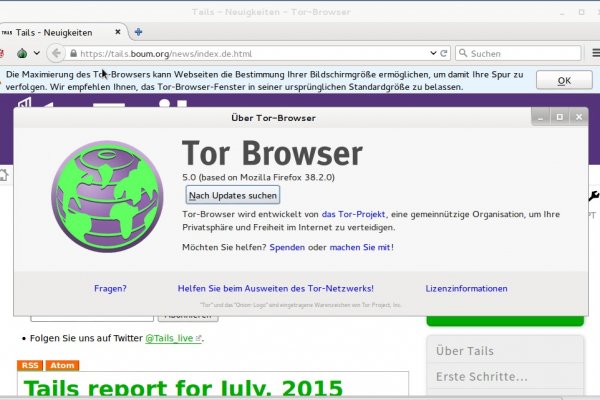Click the back navigation arrow

tap(57, 53)
